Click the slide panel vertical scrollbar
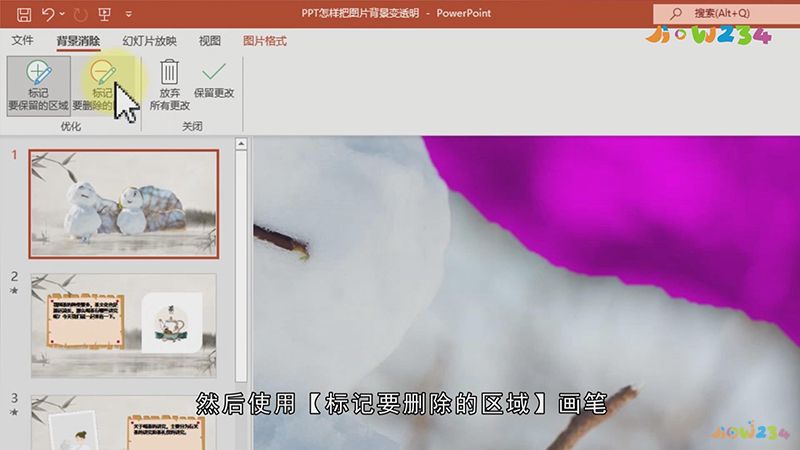The width and height of the screenshot is (800, 450). pos(241,265)
